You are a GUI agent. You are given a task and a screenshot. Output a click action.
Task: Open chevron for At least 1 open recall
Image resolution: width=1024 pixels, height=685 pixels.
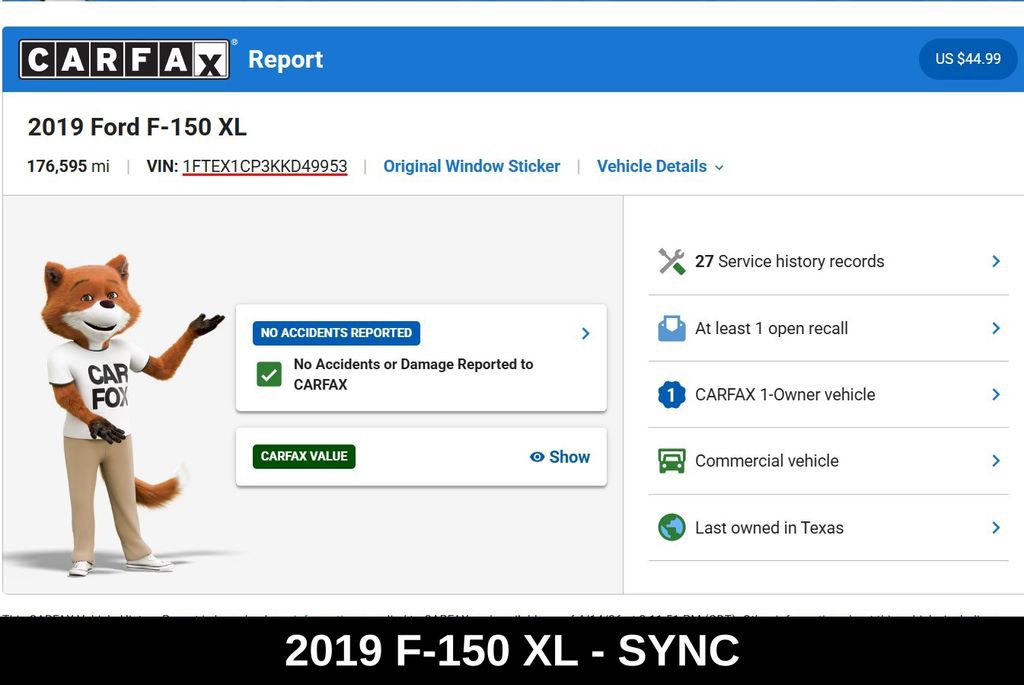tap(996, 328)
